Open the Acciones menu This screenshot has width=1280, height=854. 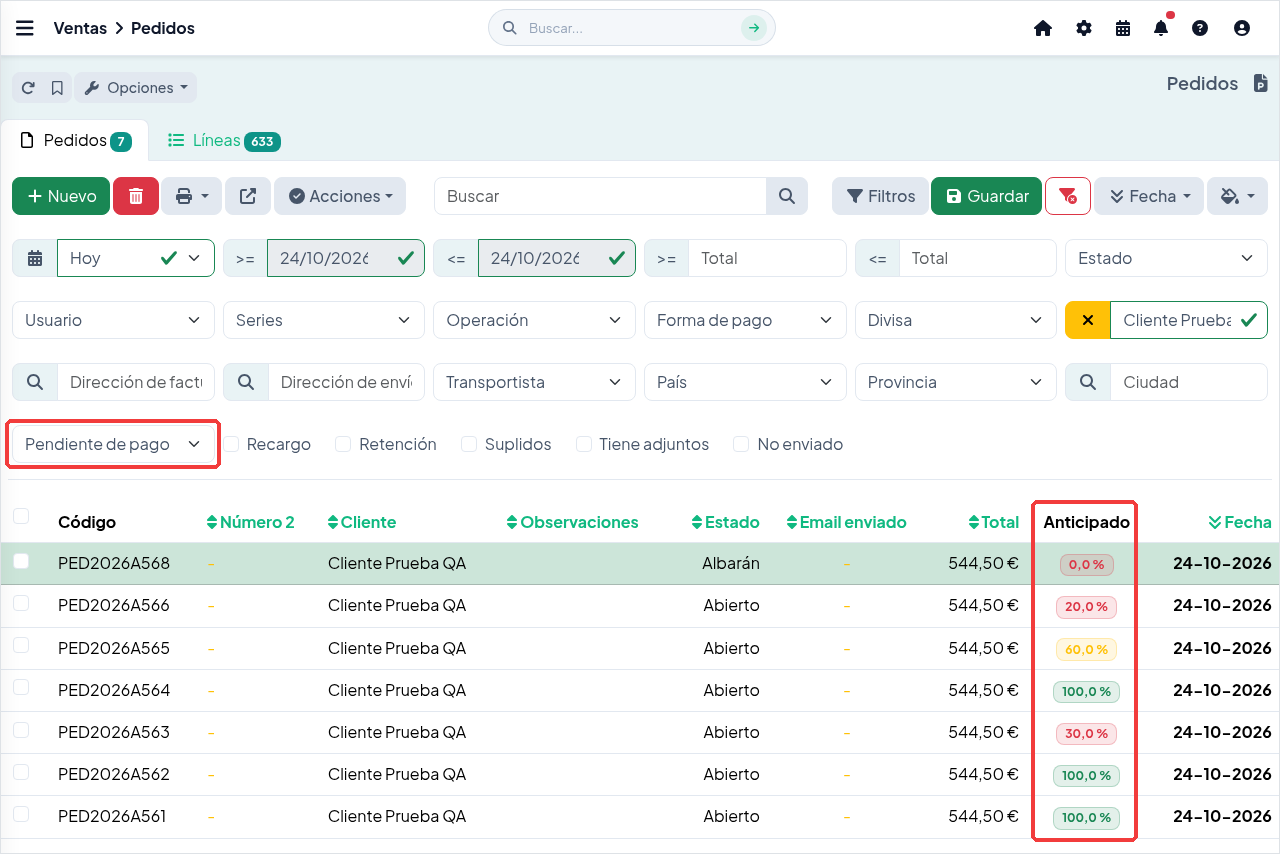(x=340, y=196)
